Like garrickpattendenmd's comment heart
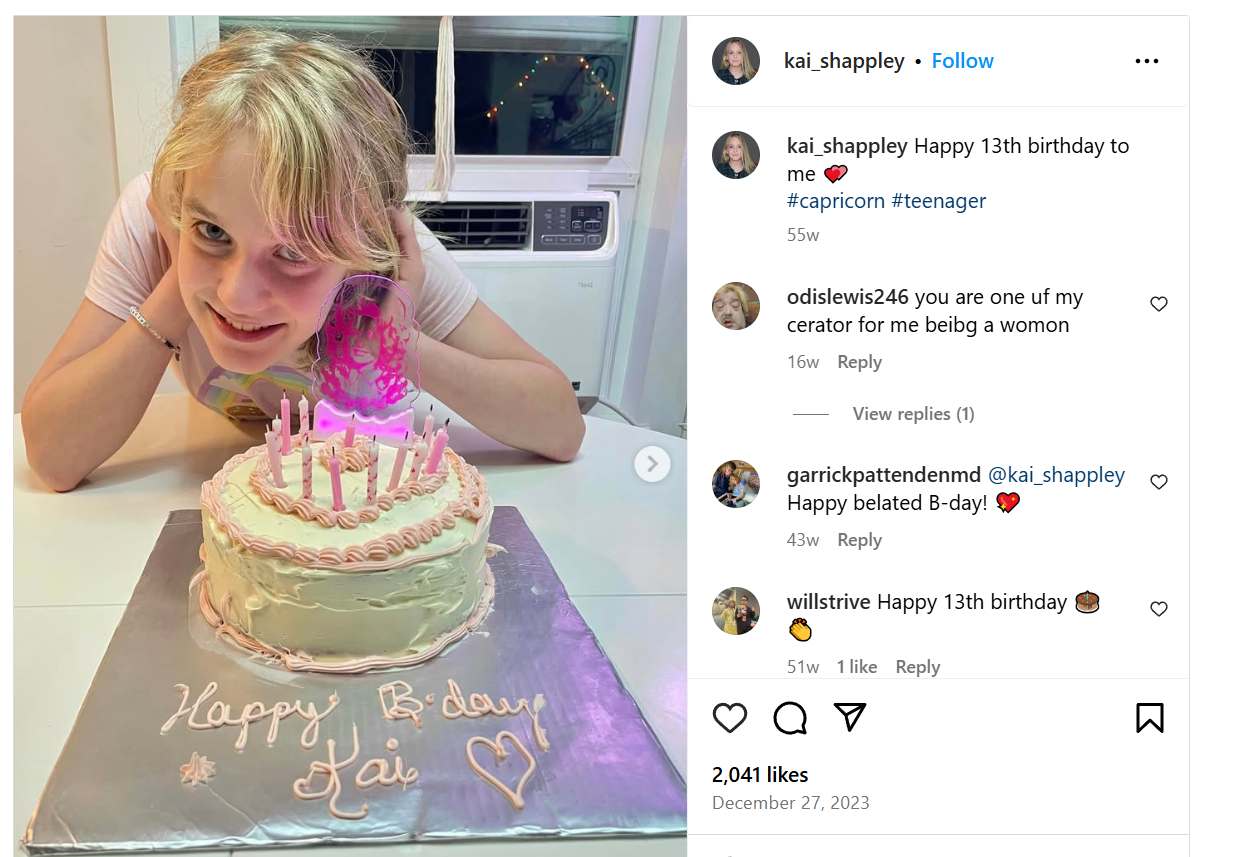1244x857 pixels. click(x=1159, y=482)
